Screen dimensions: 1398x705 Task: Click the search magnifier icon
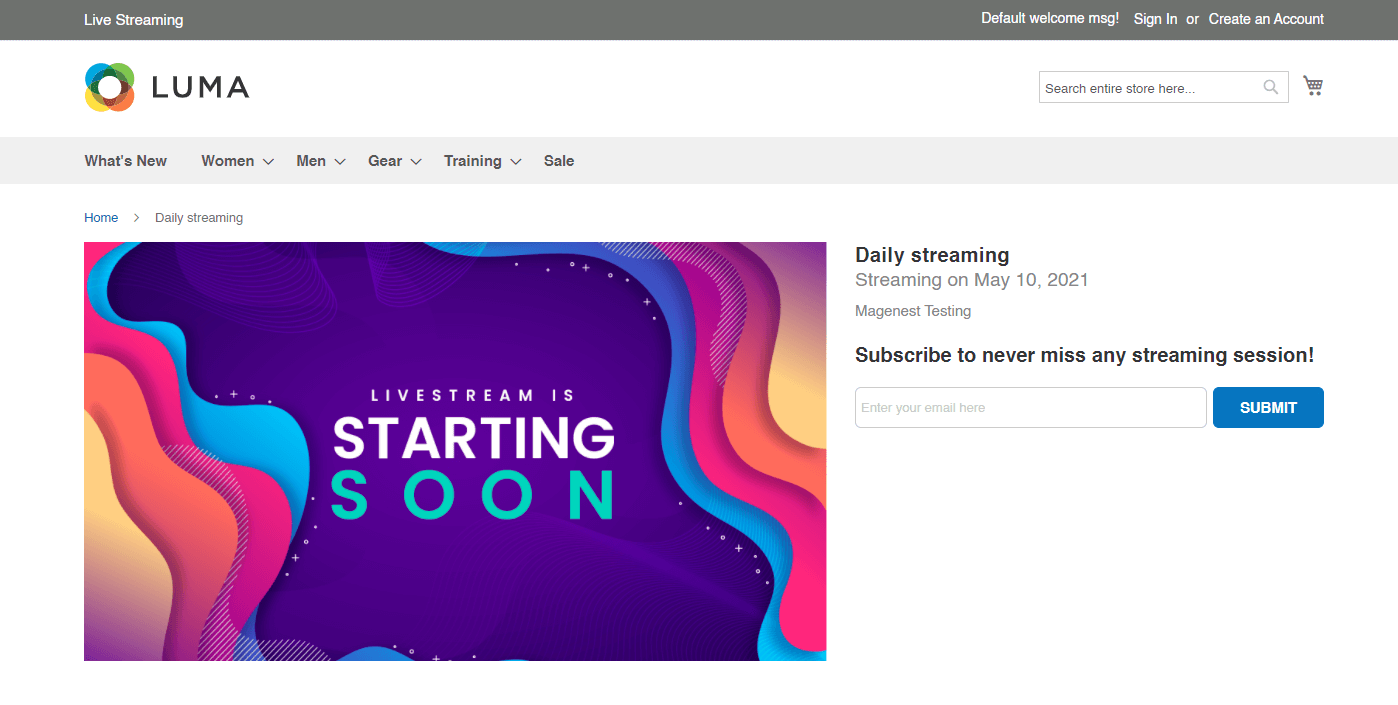1271,87
